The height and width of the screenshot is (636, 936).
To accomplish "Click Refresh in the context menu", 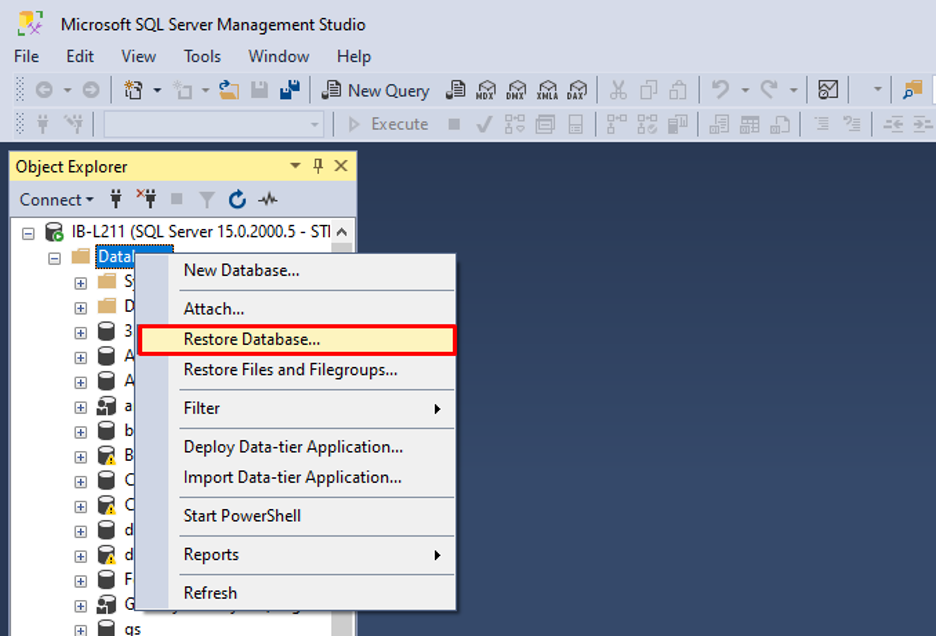I will click(296, 593).
